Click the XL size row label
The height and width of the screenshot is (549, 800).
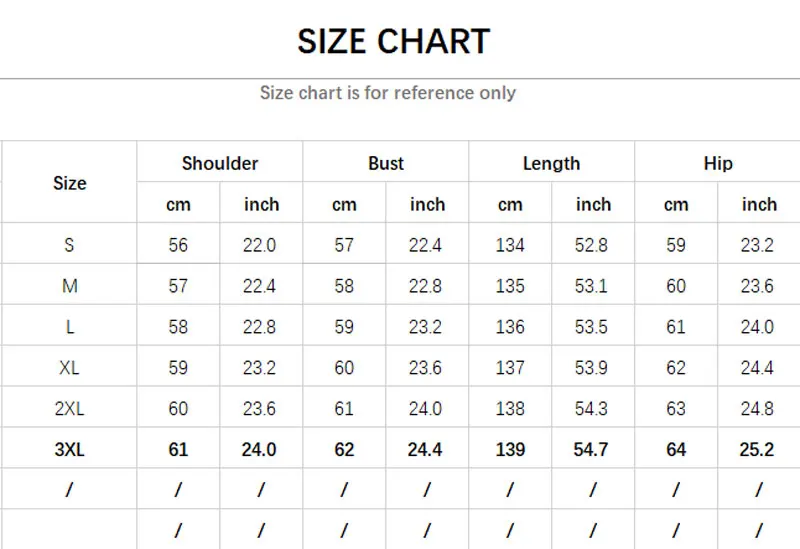69,368
